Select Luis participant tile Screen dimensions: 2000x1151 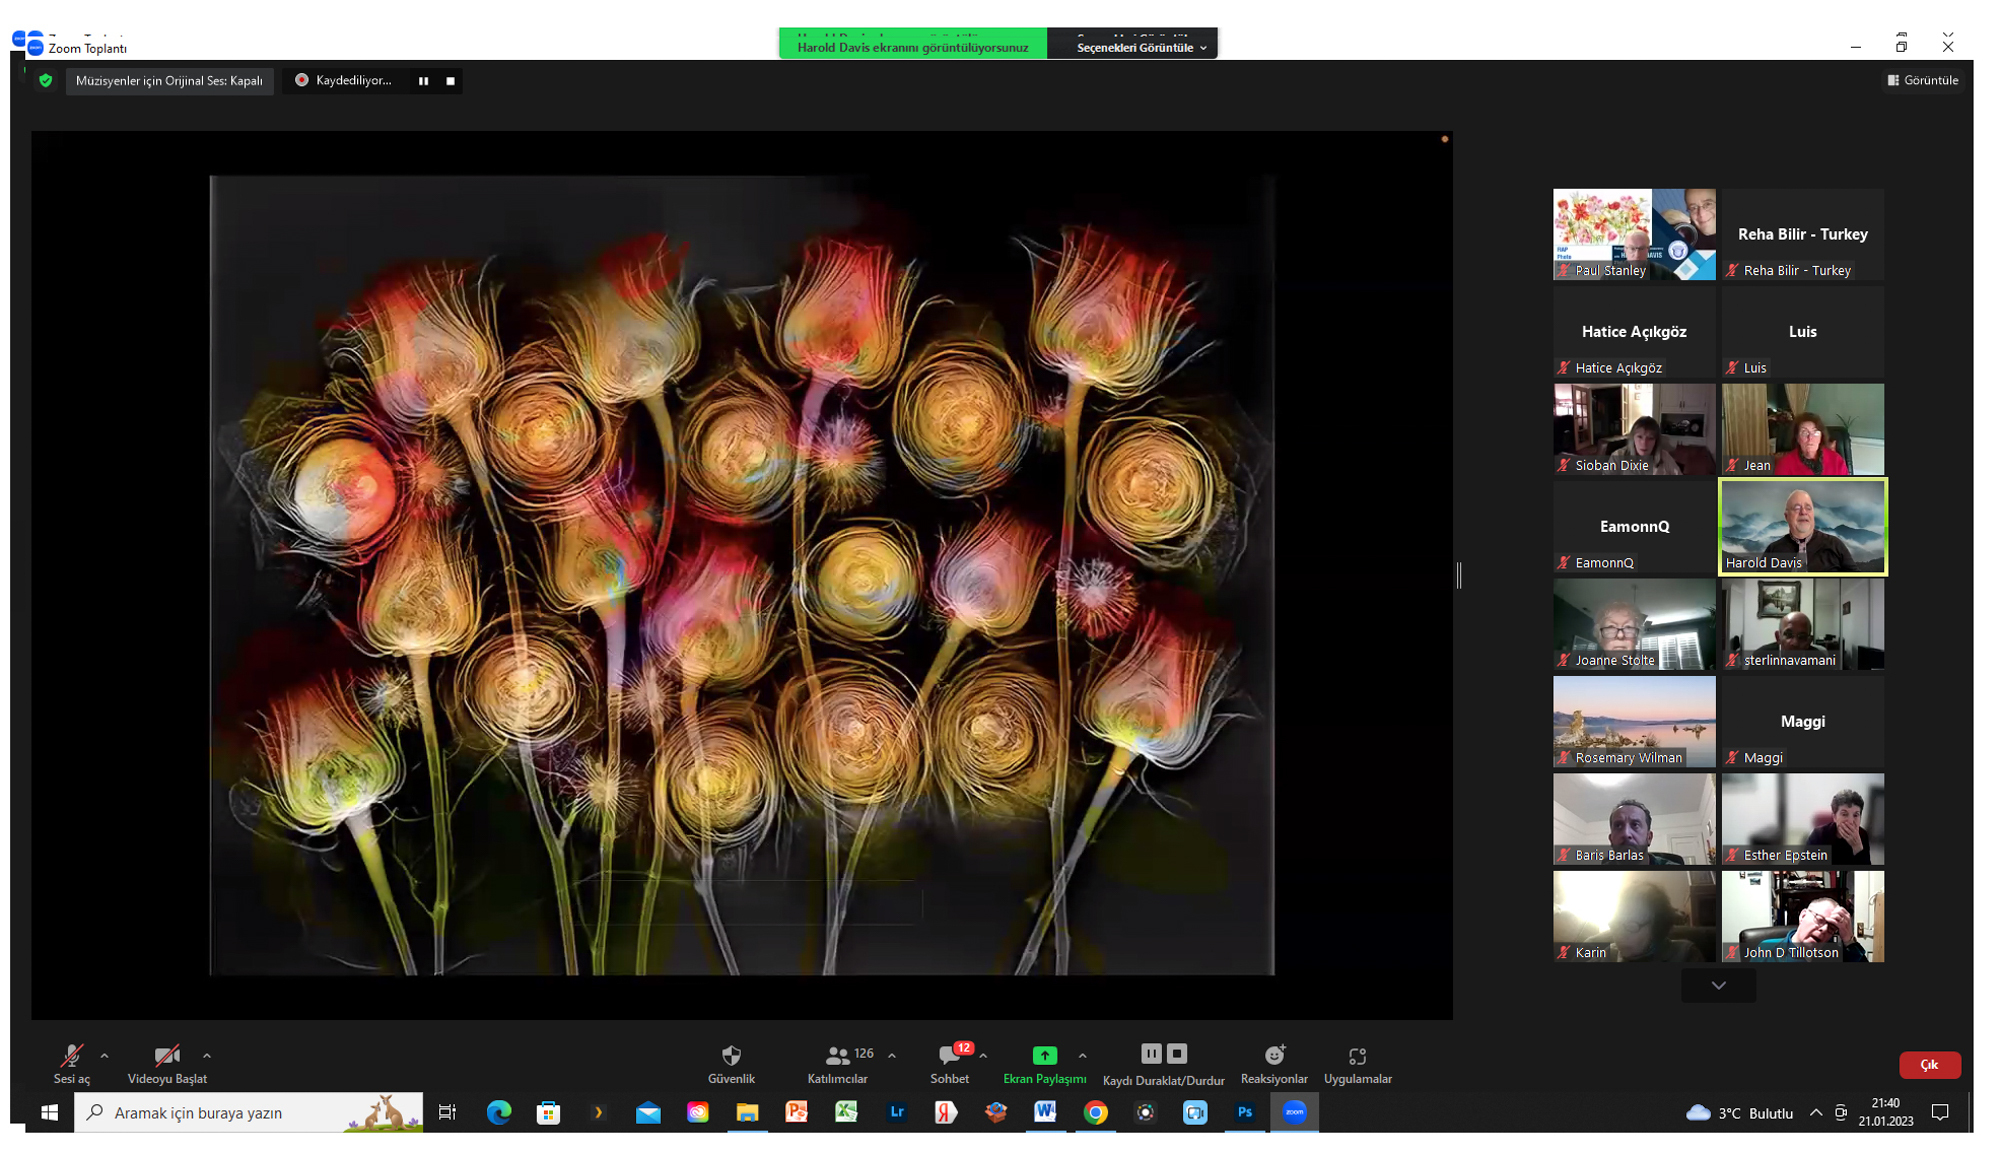click(1802, 332)
